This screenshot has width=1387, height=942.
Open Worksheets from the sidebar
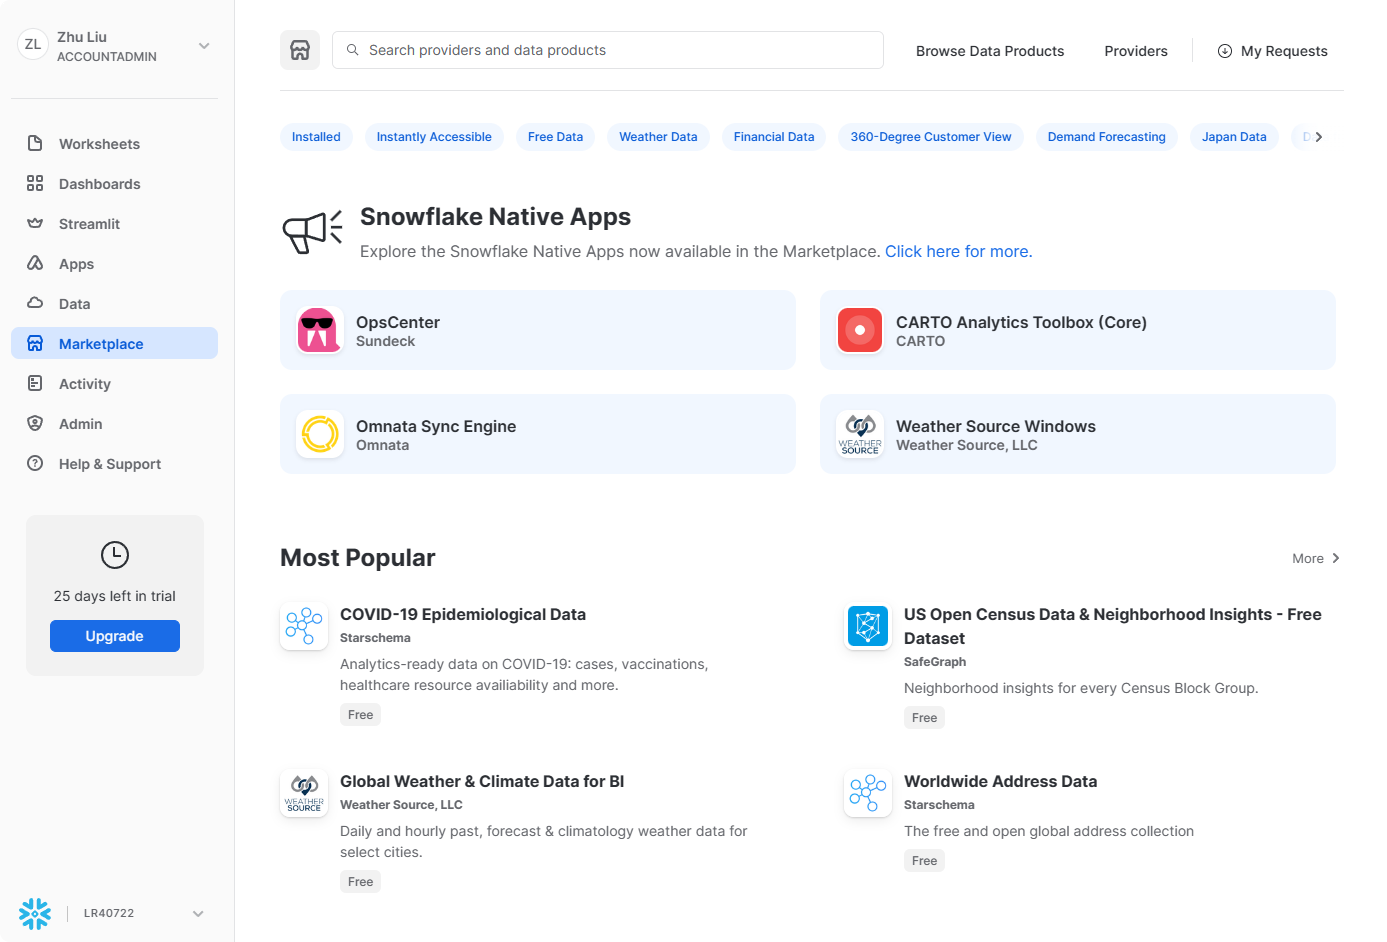click(x=99, y=144)
